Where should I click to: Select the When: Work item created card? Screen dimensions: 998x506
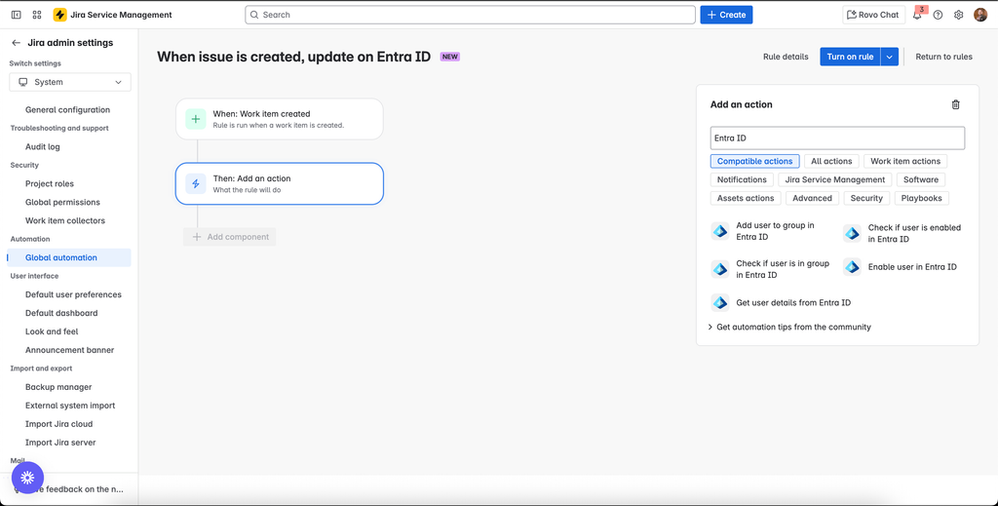279,119
